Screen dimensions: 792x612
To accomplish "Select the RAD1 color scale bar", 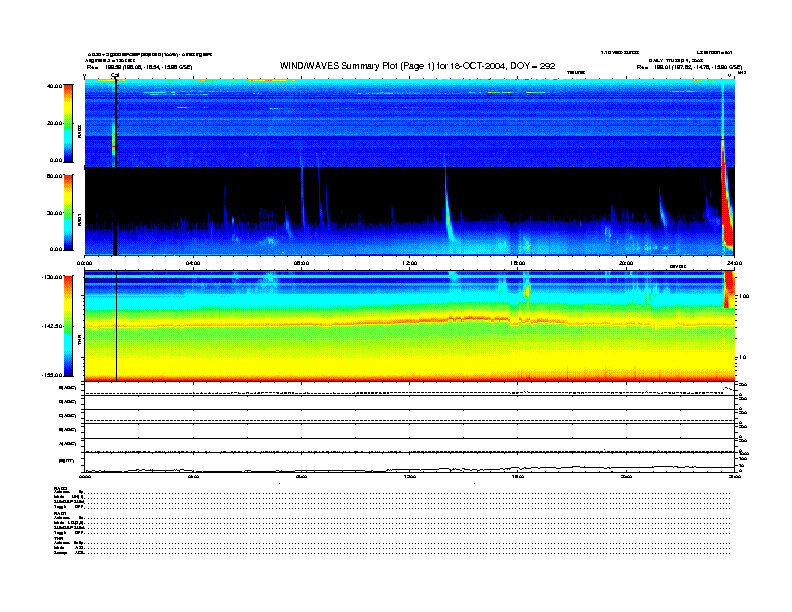I will coord(69,212).
